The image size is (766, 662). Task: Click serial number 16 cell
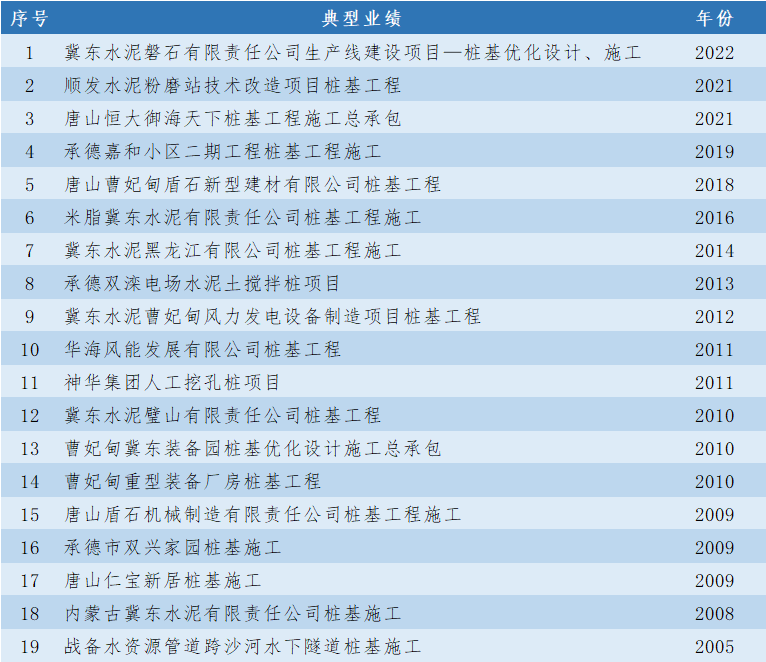coord(29,548)
